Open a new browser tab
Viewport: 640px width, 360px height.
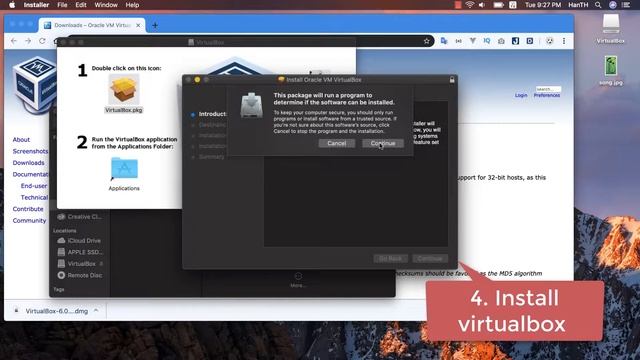(155, 25)
